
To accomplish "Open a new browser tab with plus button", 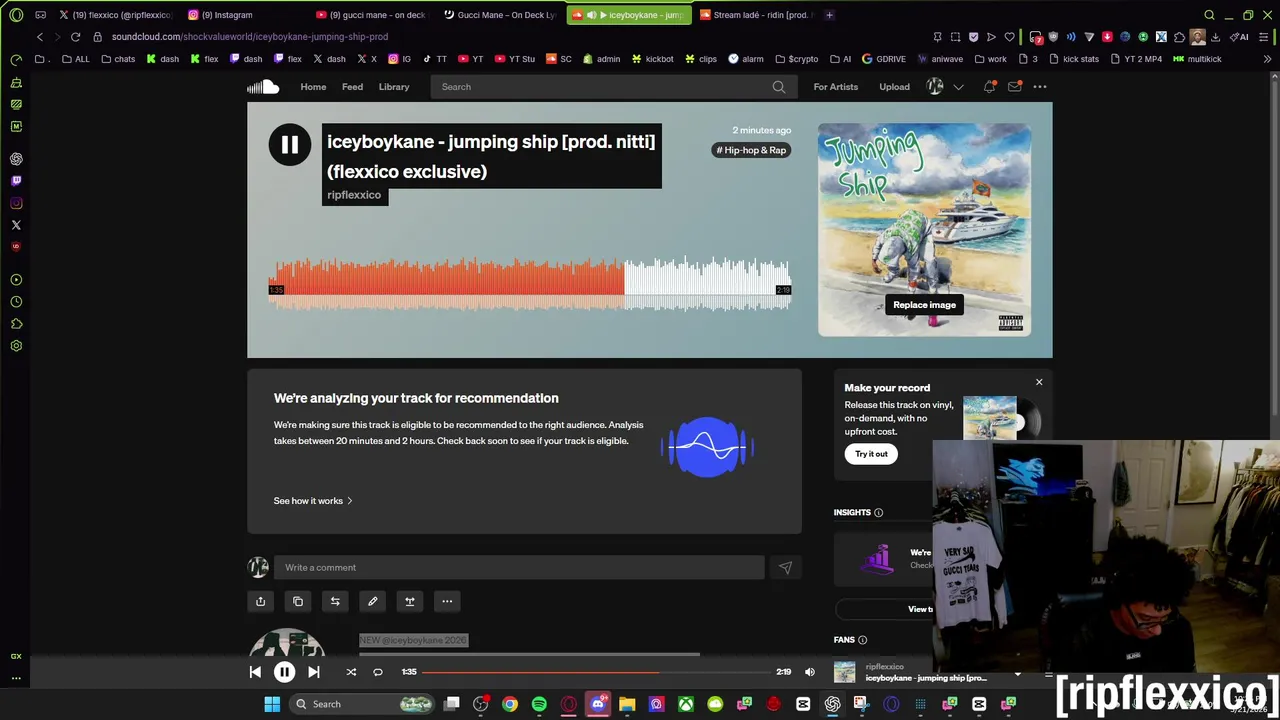I will (x=829, y=15).
